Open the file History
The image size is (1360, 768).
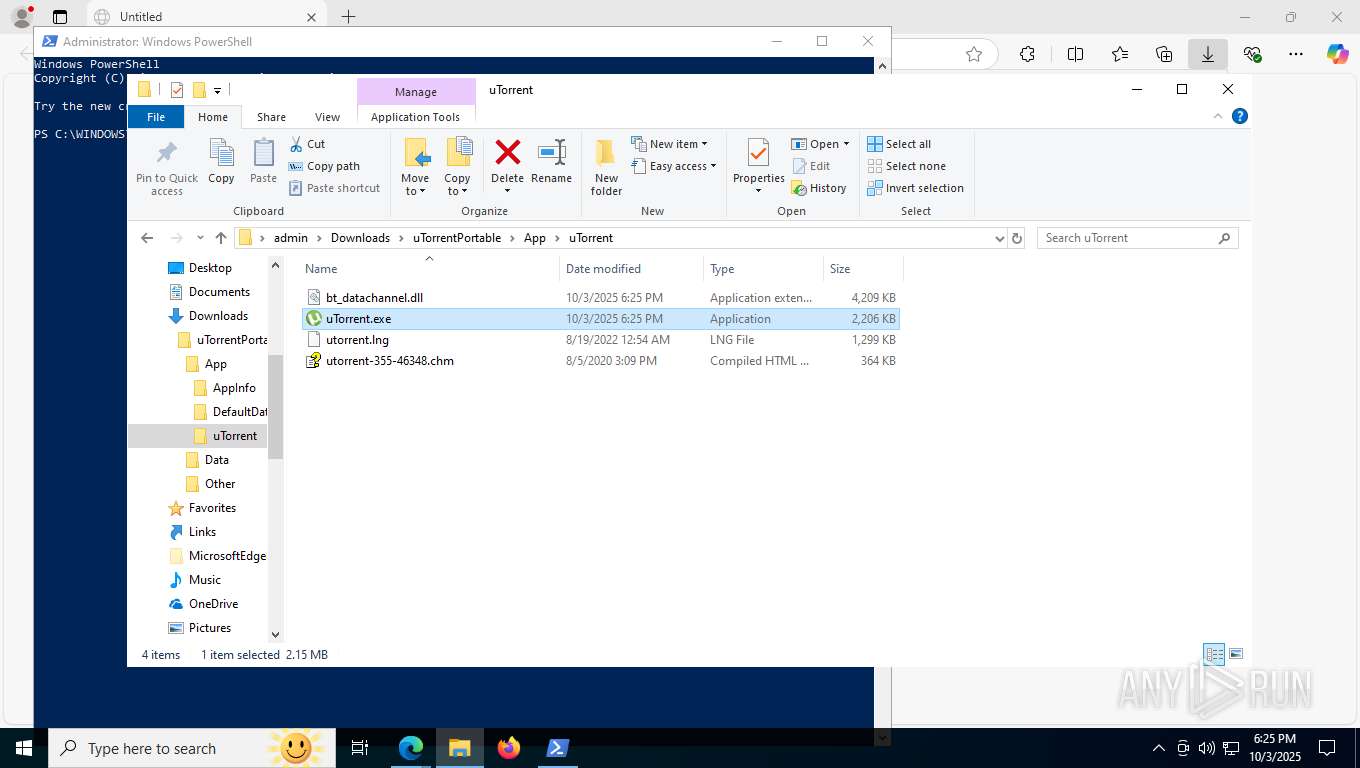point(818,188)
